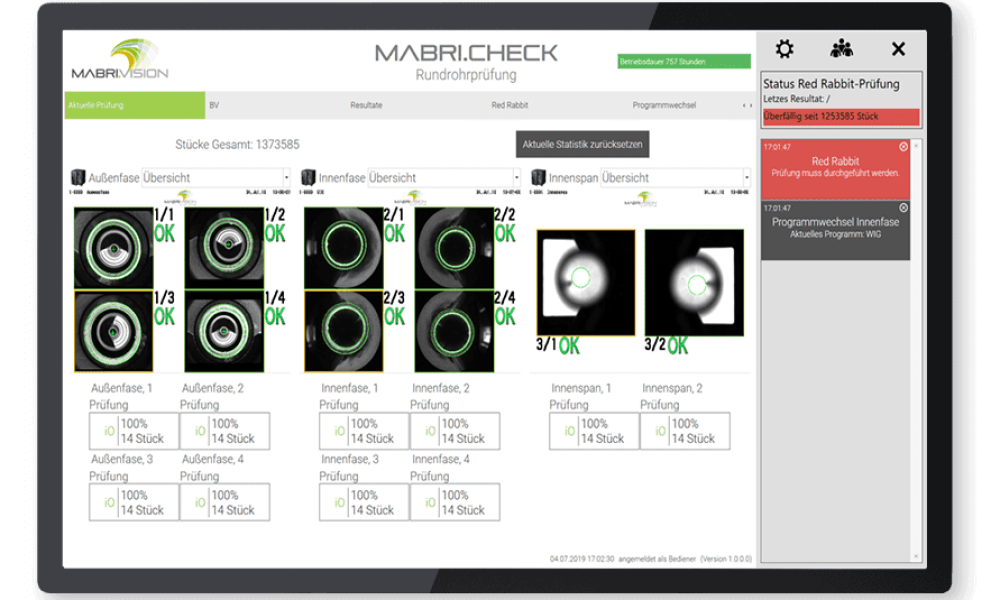
Task: Switch to the Resultate tab
Action: (366, 105)
